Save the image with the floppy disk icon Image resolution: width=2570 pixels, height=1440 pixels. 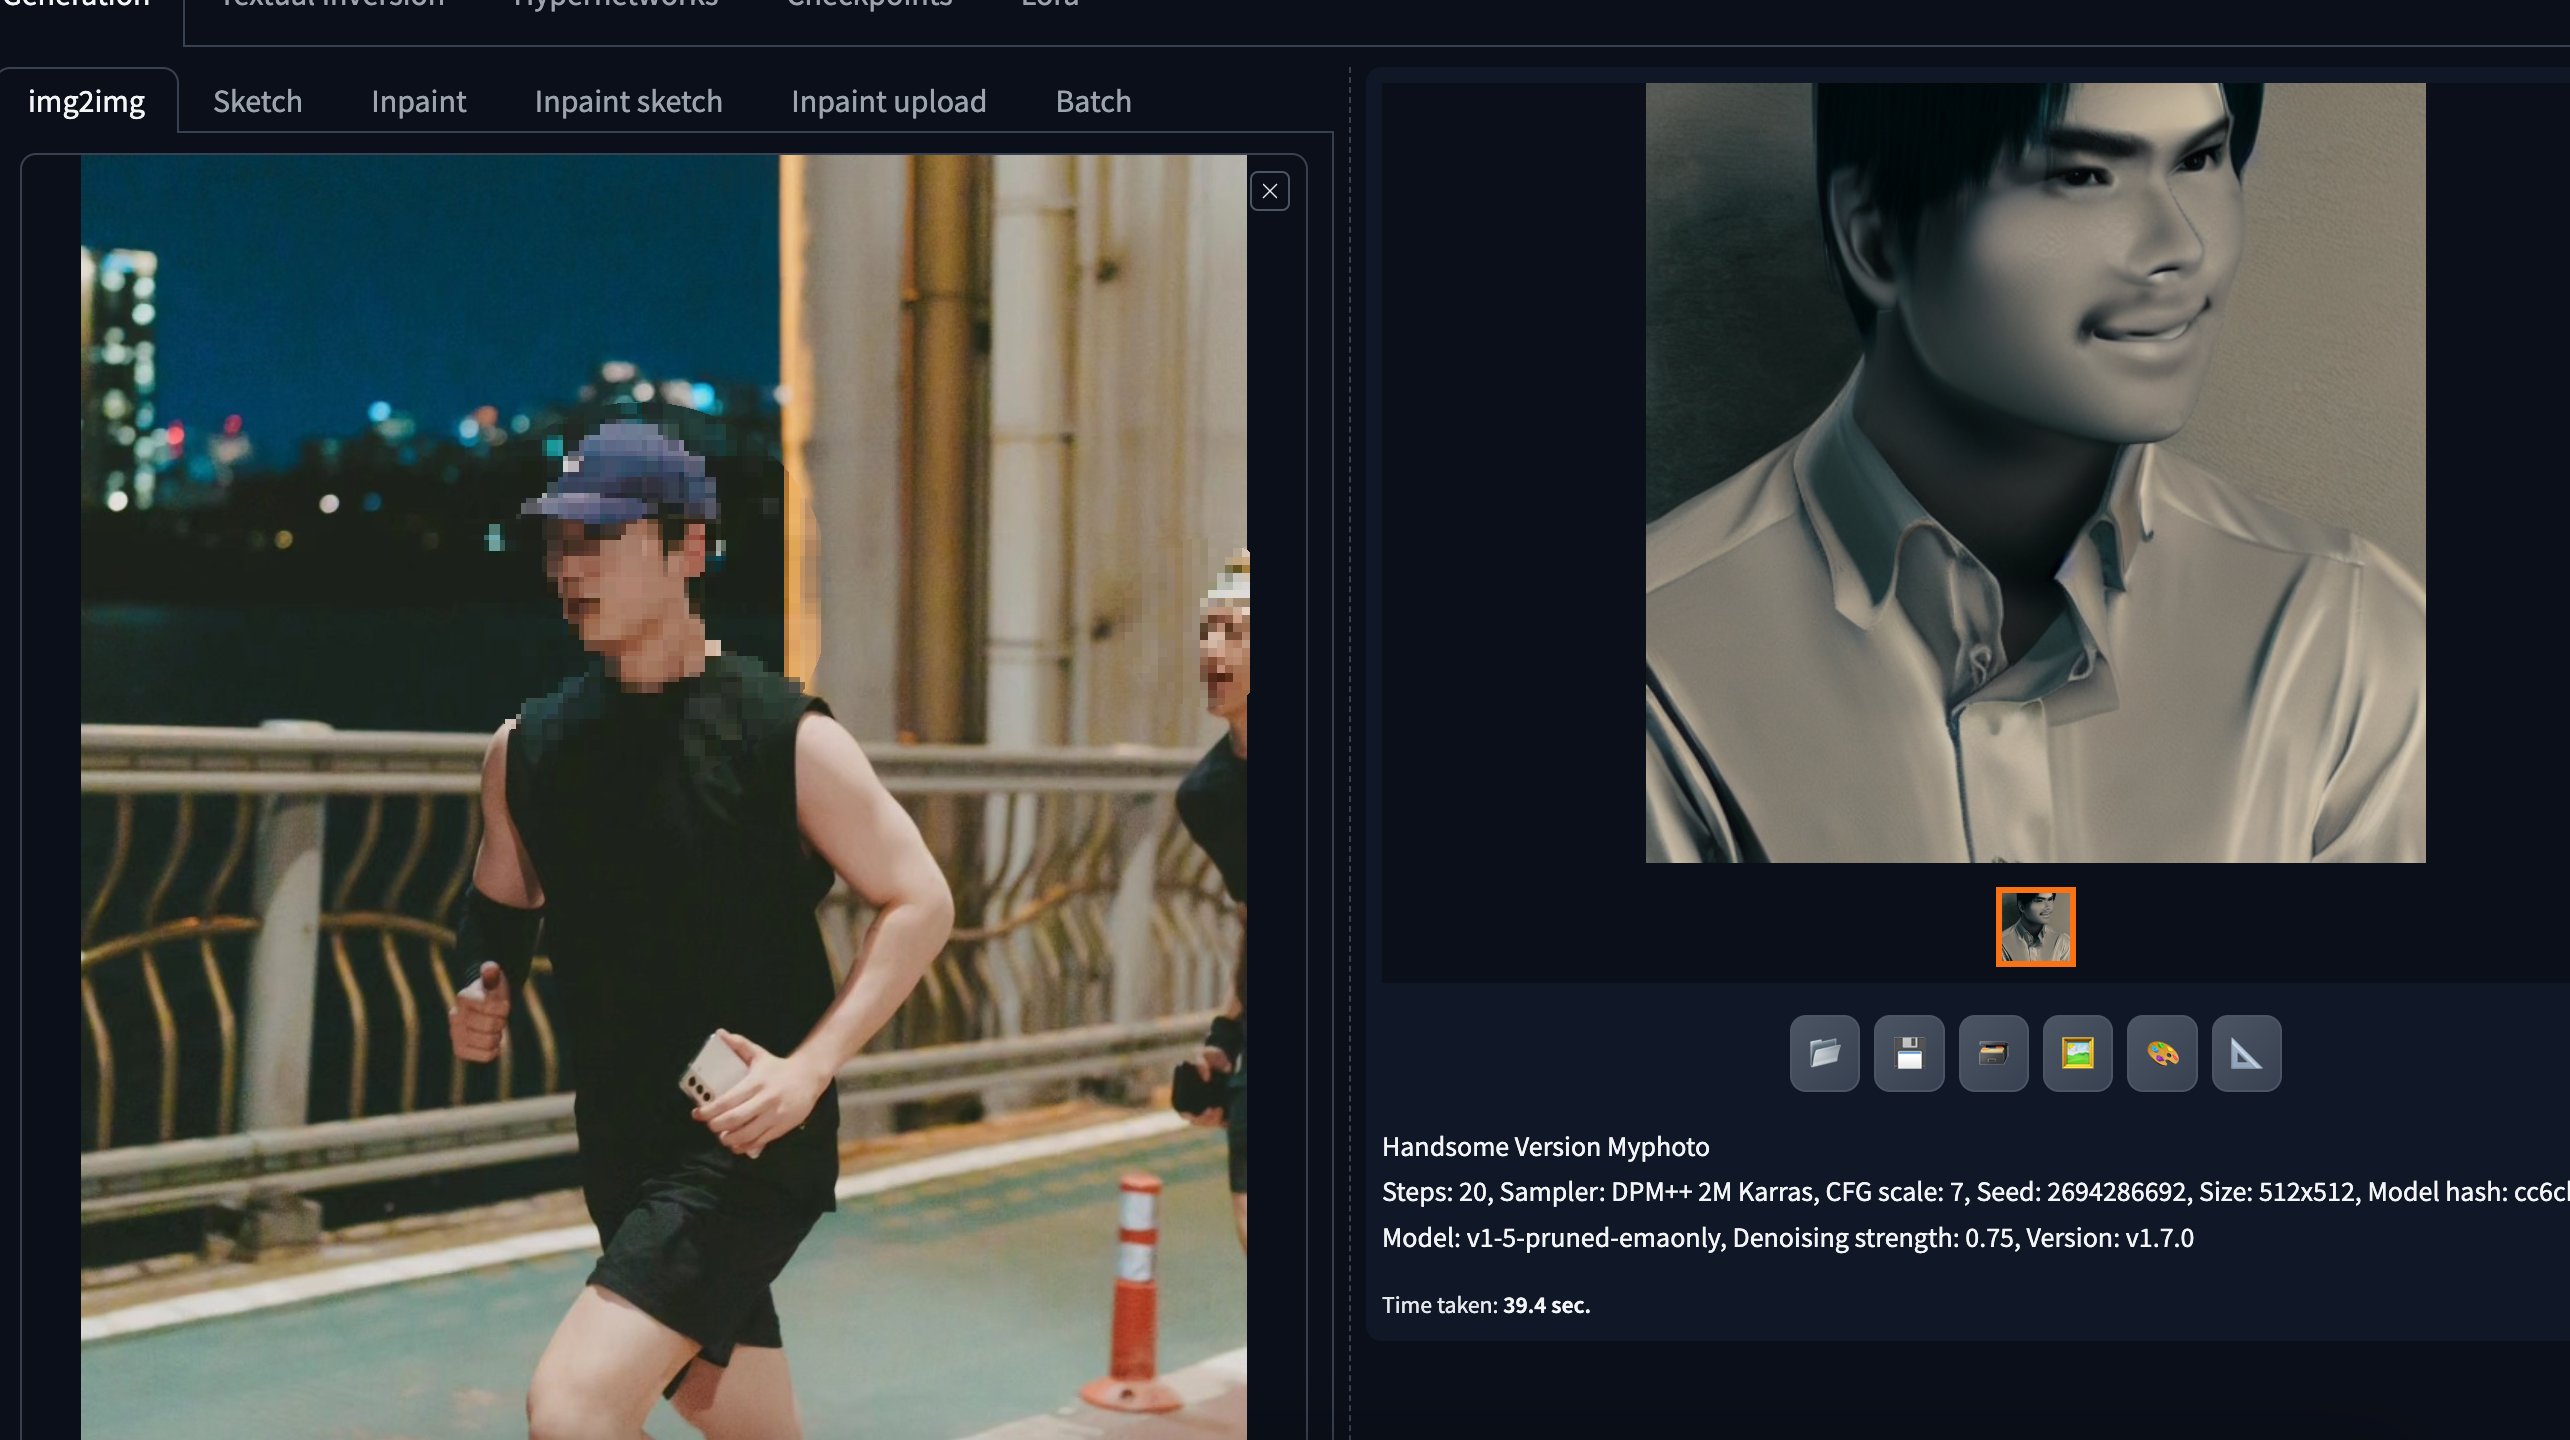click(1908, 1053)
